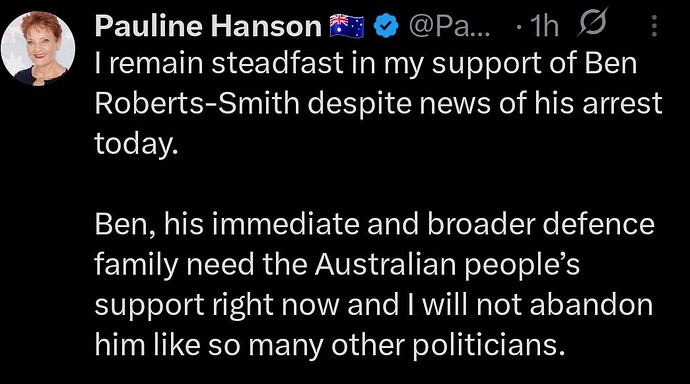This screenshot has width=690, height=384.
Task: Click the paragraph starting "Ben, his immediate"
Action: point(374,284)
